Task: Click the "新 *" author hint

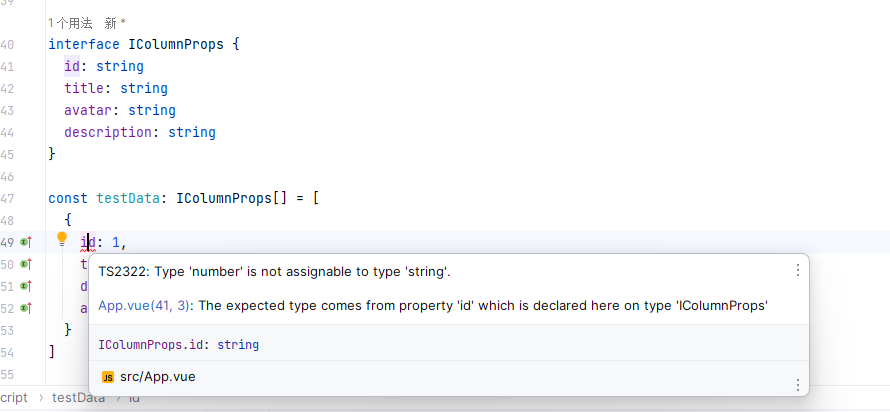Action: click(116, 22)
